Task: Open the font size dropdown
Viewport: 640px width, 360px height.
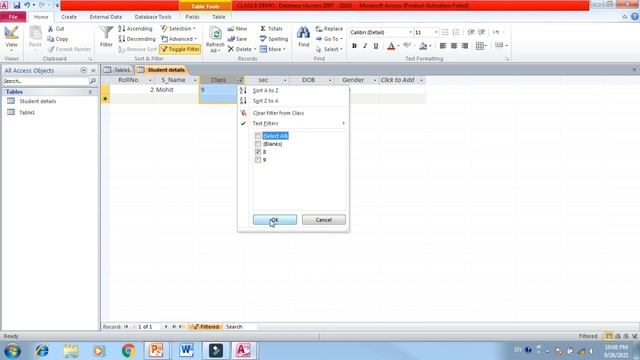Action: [436, 32]
